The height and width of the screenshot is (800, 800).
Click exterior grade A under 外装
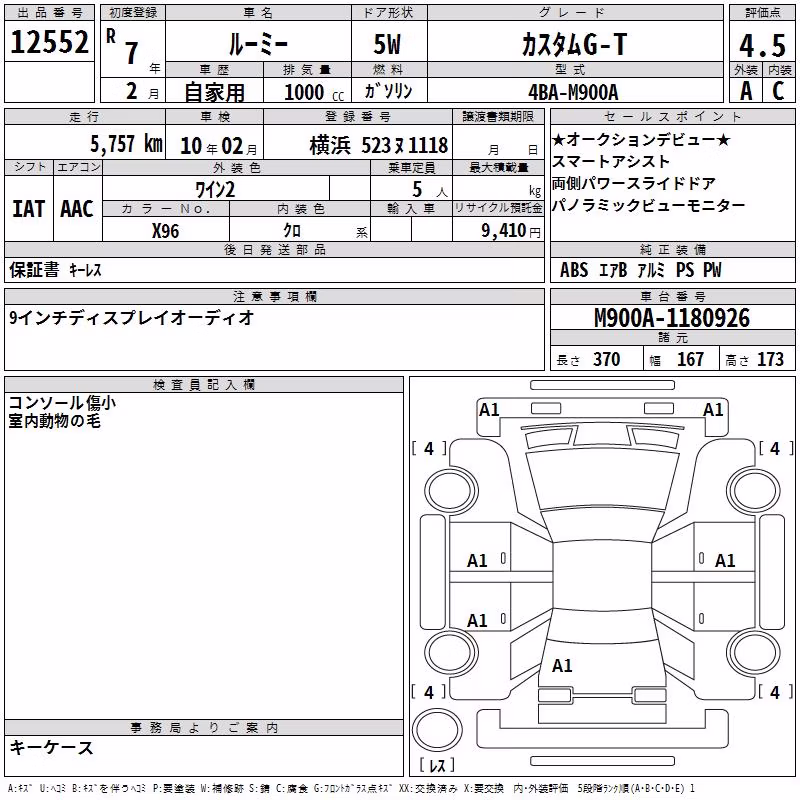click(x=746, y=91)
